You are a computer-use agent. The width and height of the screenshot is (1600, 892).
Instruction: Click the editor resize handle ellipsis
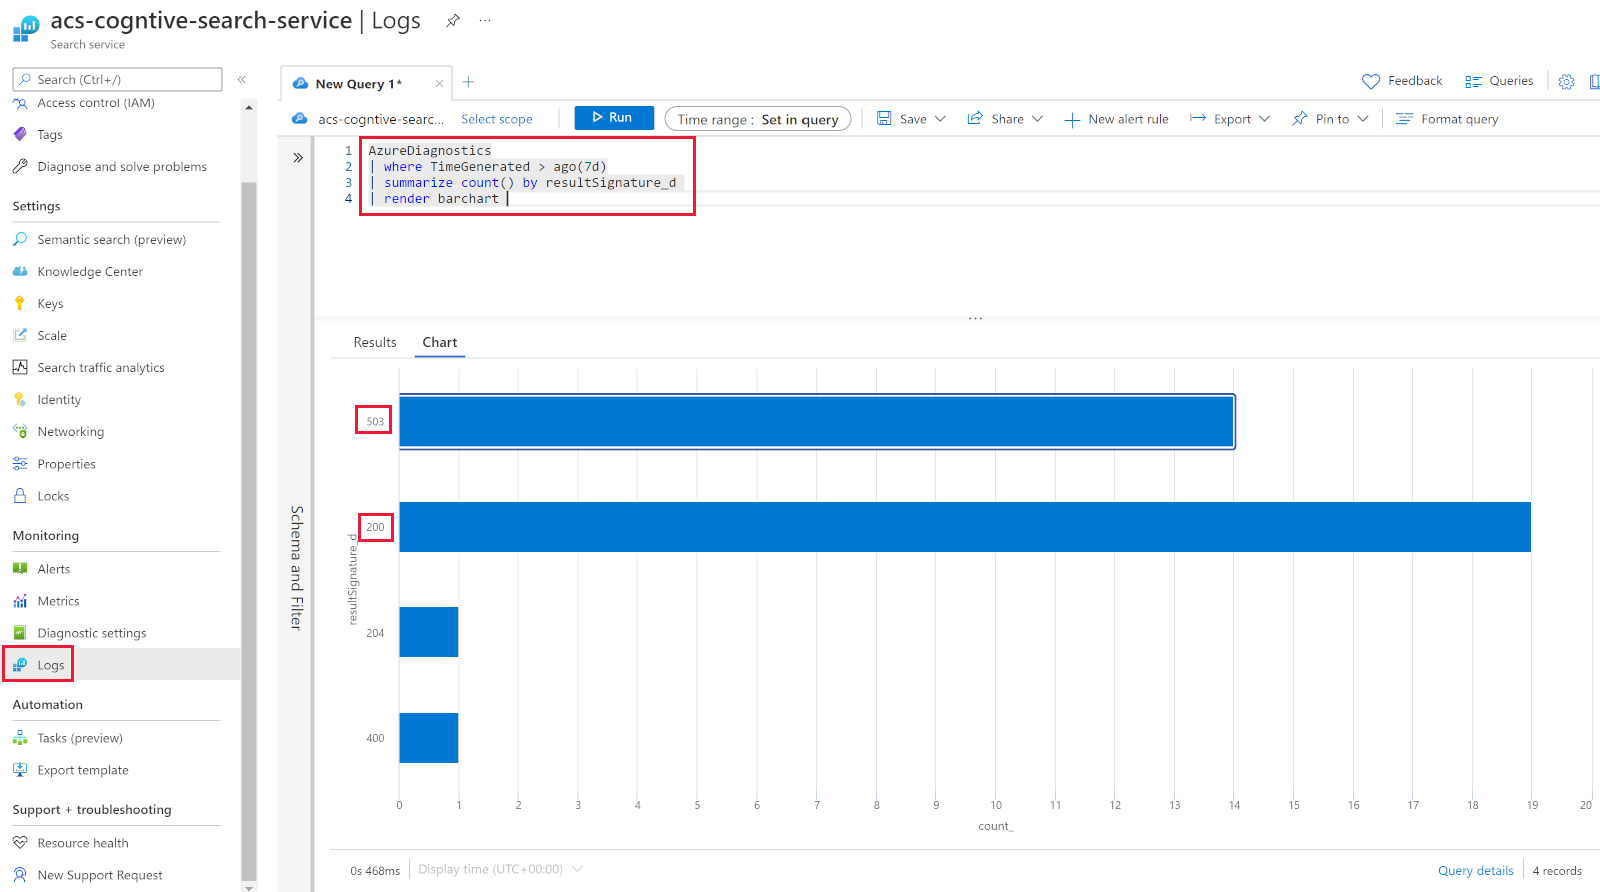975,318
